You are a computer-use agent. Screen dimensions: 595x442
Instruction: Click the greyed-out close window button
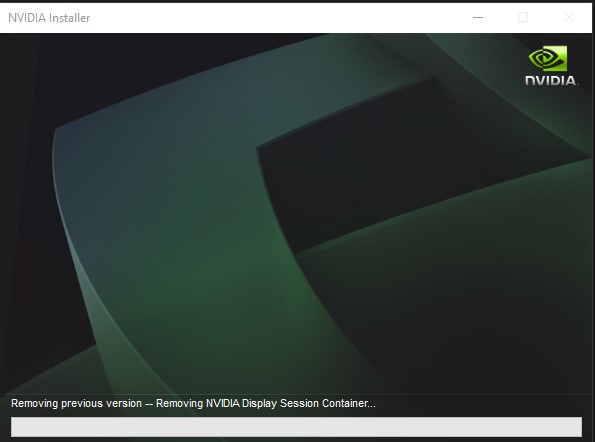568,17
